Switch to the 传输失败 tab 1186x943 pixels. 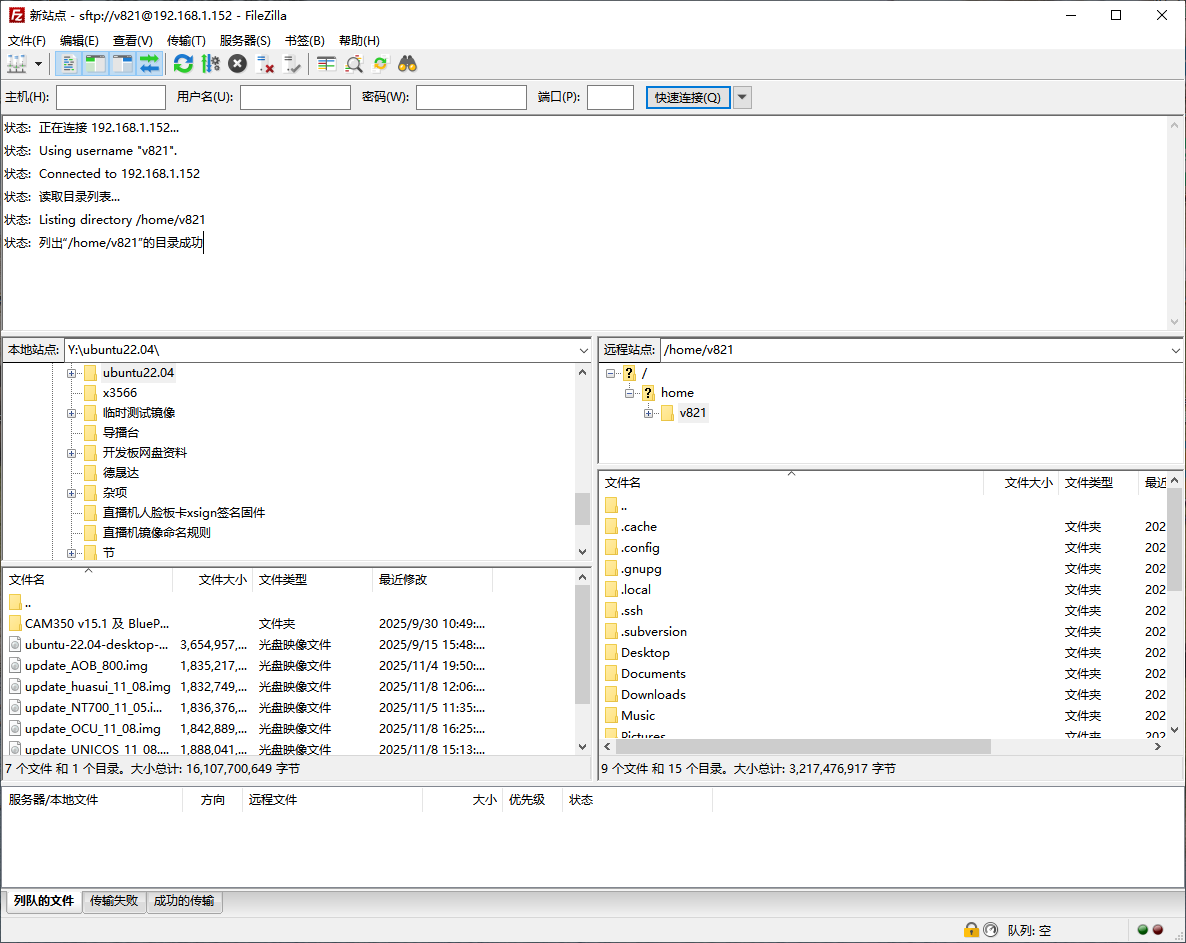(x=114, y=901)
